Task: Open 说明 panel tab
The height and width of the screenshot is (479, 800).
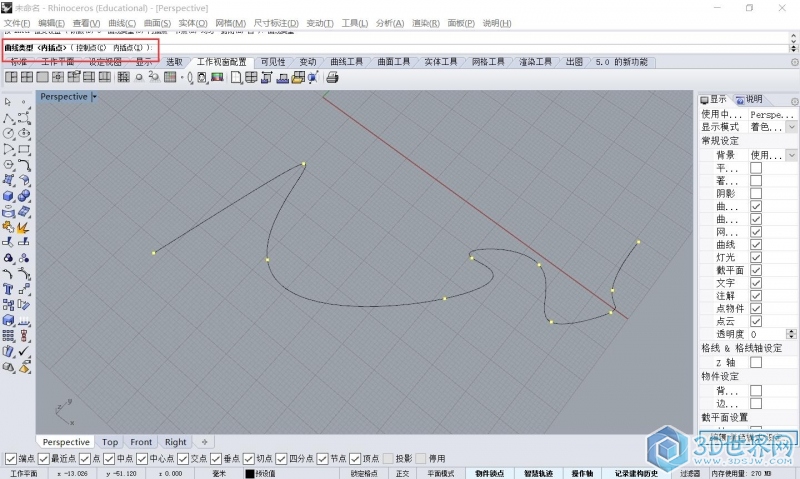Action: pyautogui.click(x=749, y=99)
